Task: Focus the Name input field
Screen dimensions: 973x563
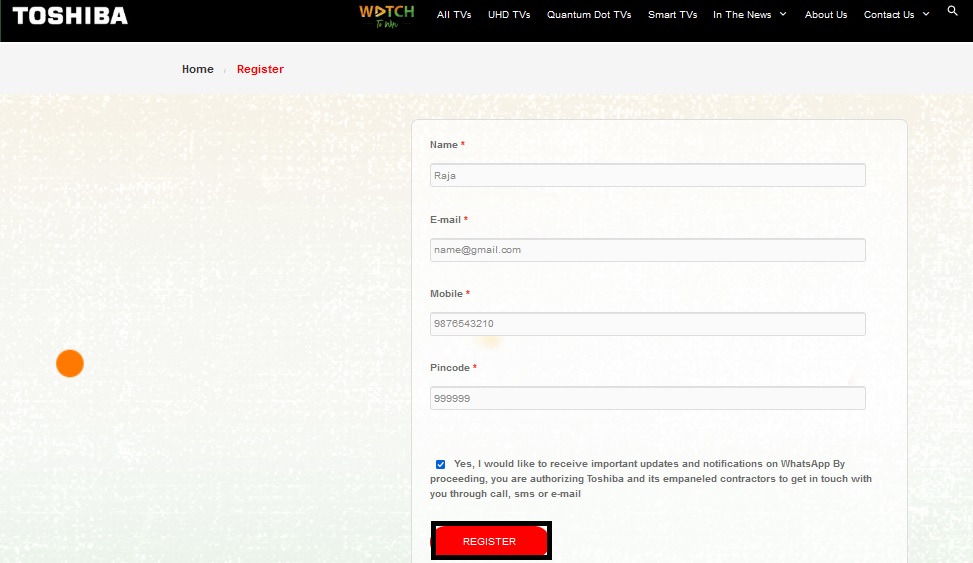Action: tap(647, 175)
